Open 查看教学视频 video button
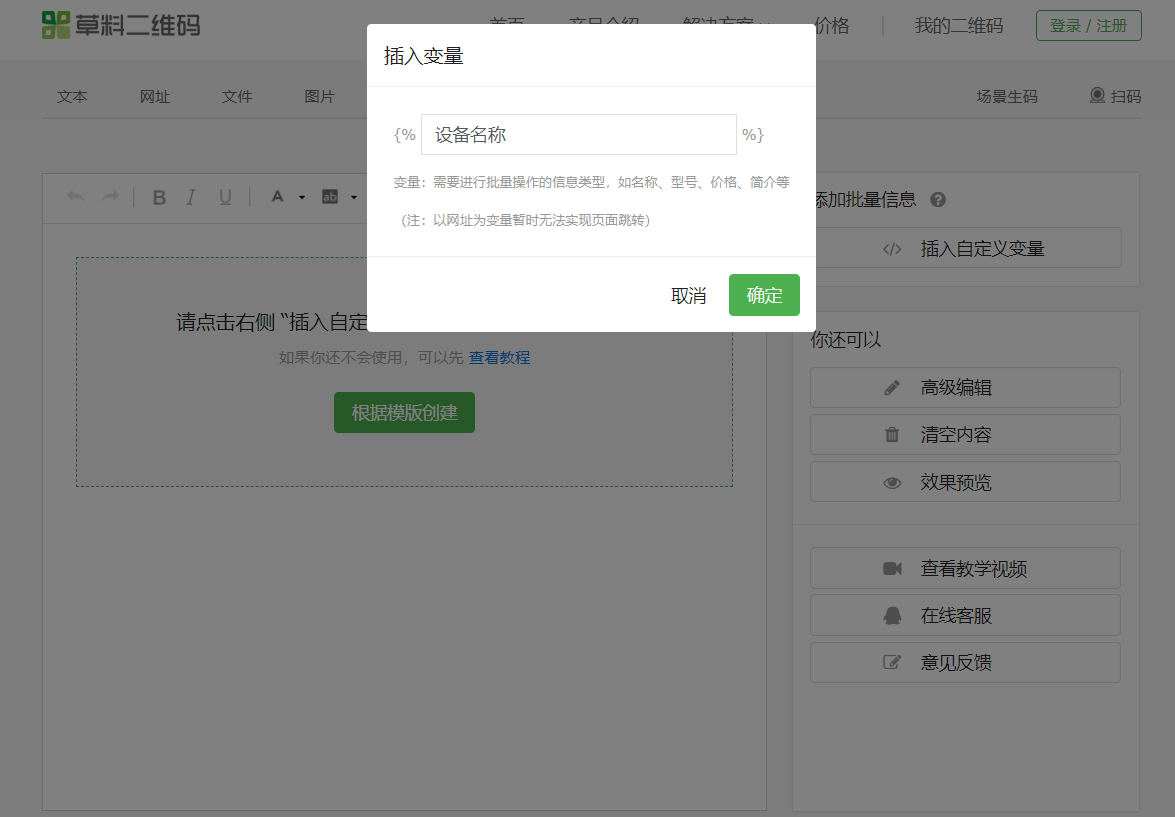 [x=965, y=569]
